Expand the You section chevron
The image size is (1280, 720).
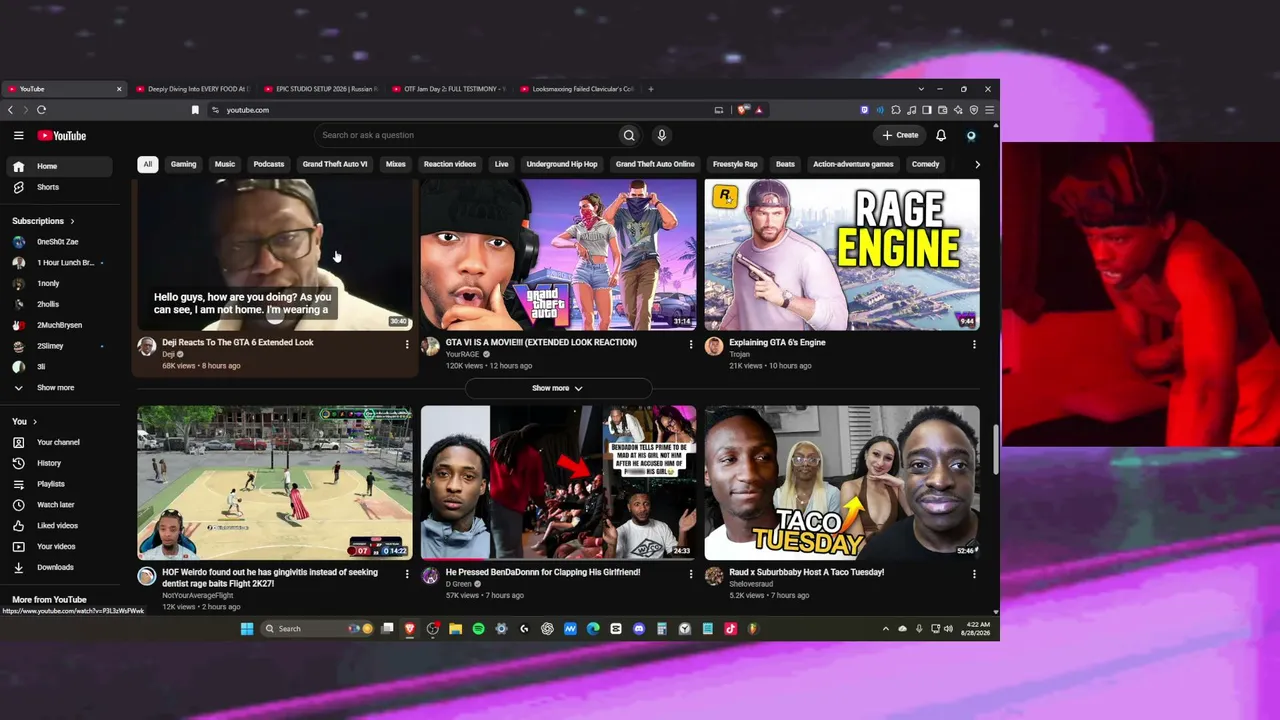(x=35, y=422)
